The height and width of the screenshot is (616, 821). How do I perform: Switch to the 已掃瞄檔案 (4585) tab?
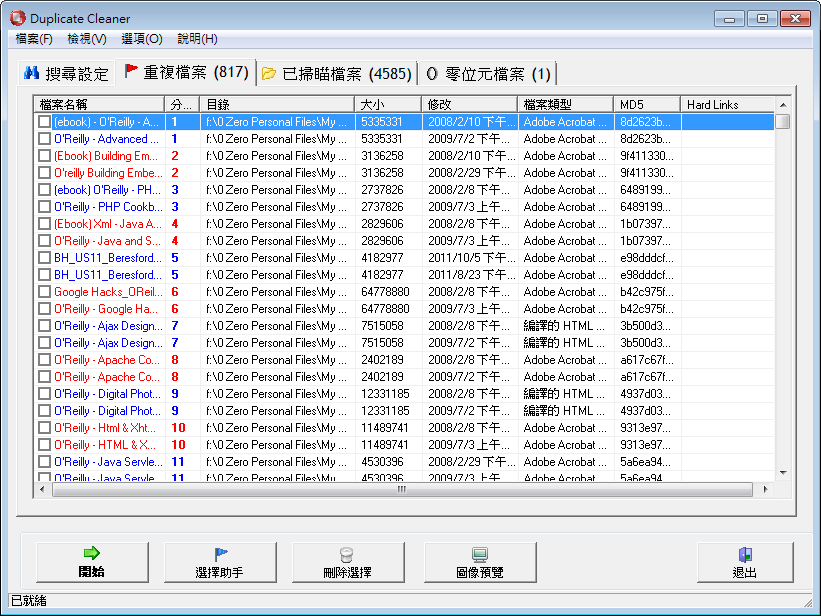point(337,73)
